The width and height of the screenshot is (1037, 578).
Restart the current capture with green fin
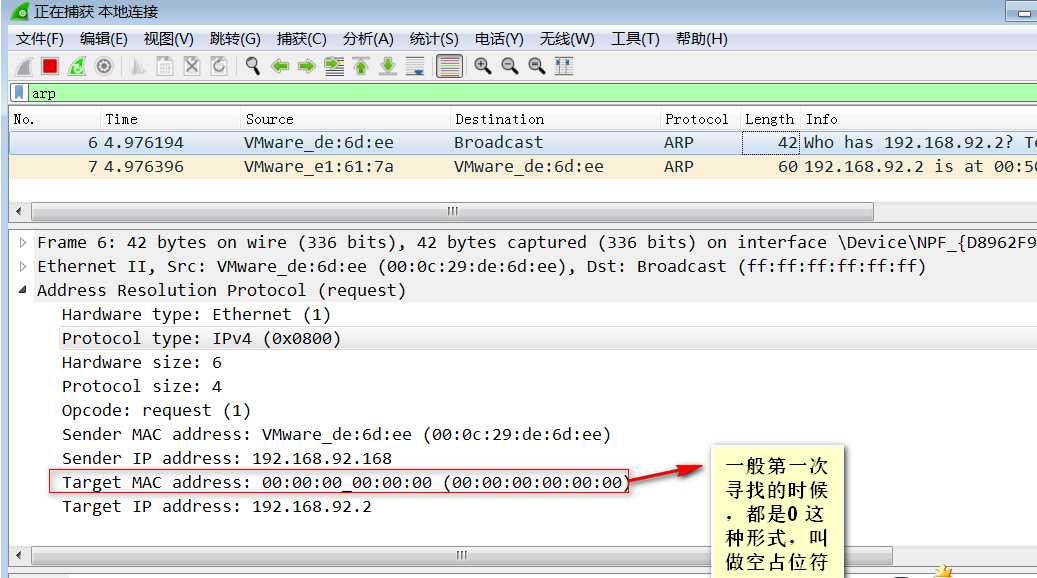[x=77, y=66]
